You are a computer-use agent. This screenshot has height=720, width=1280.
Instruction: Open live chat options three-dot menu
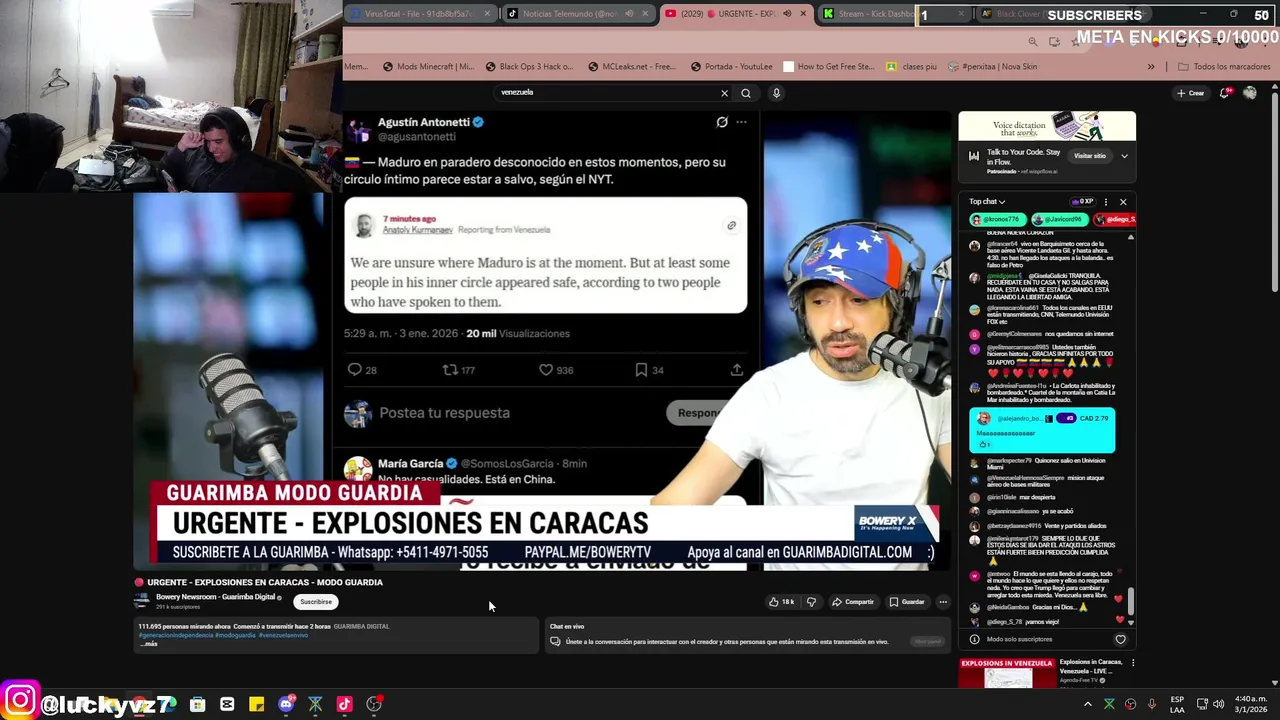(x=1105, y=202)
